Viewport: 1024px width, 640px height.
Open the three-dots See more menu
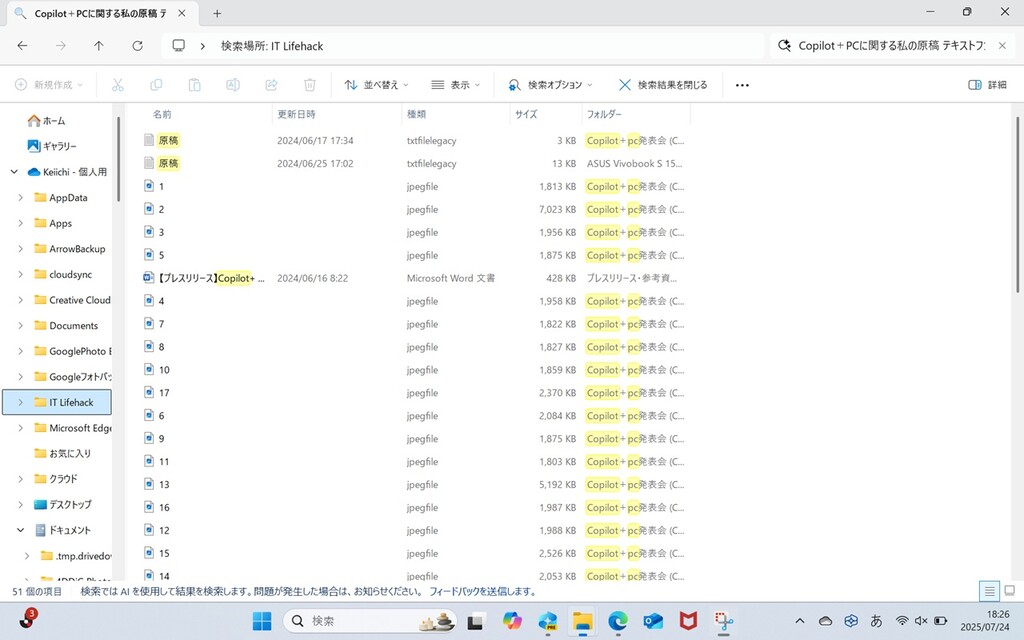[743, 85]
